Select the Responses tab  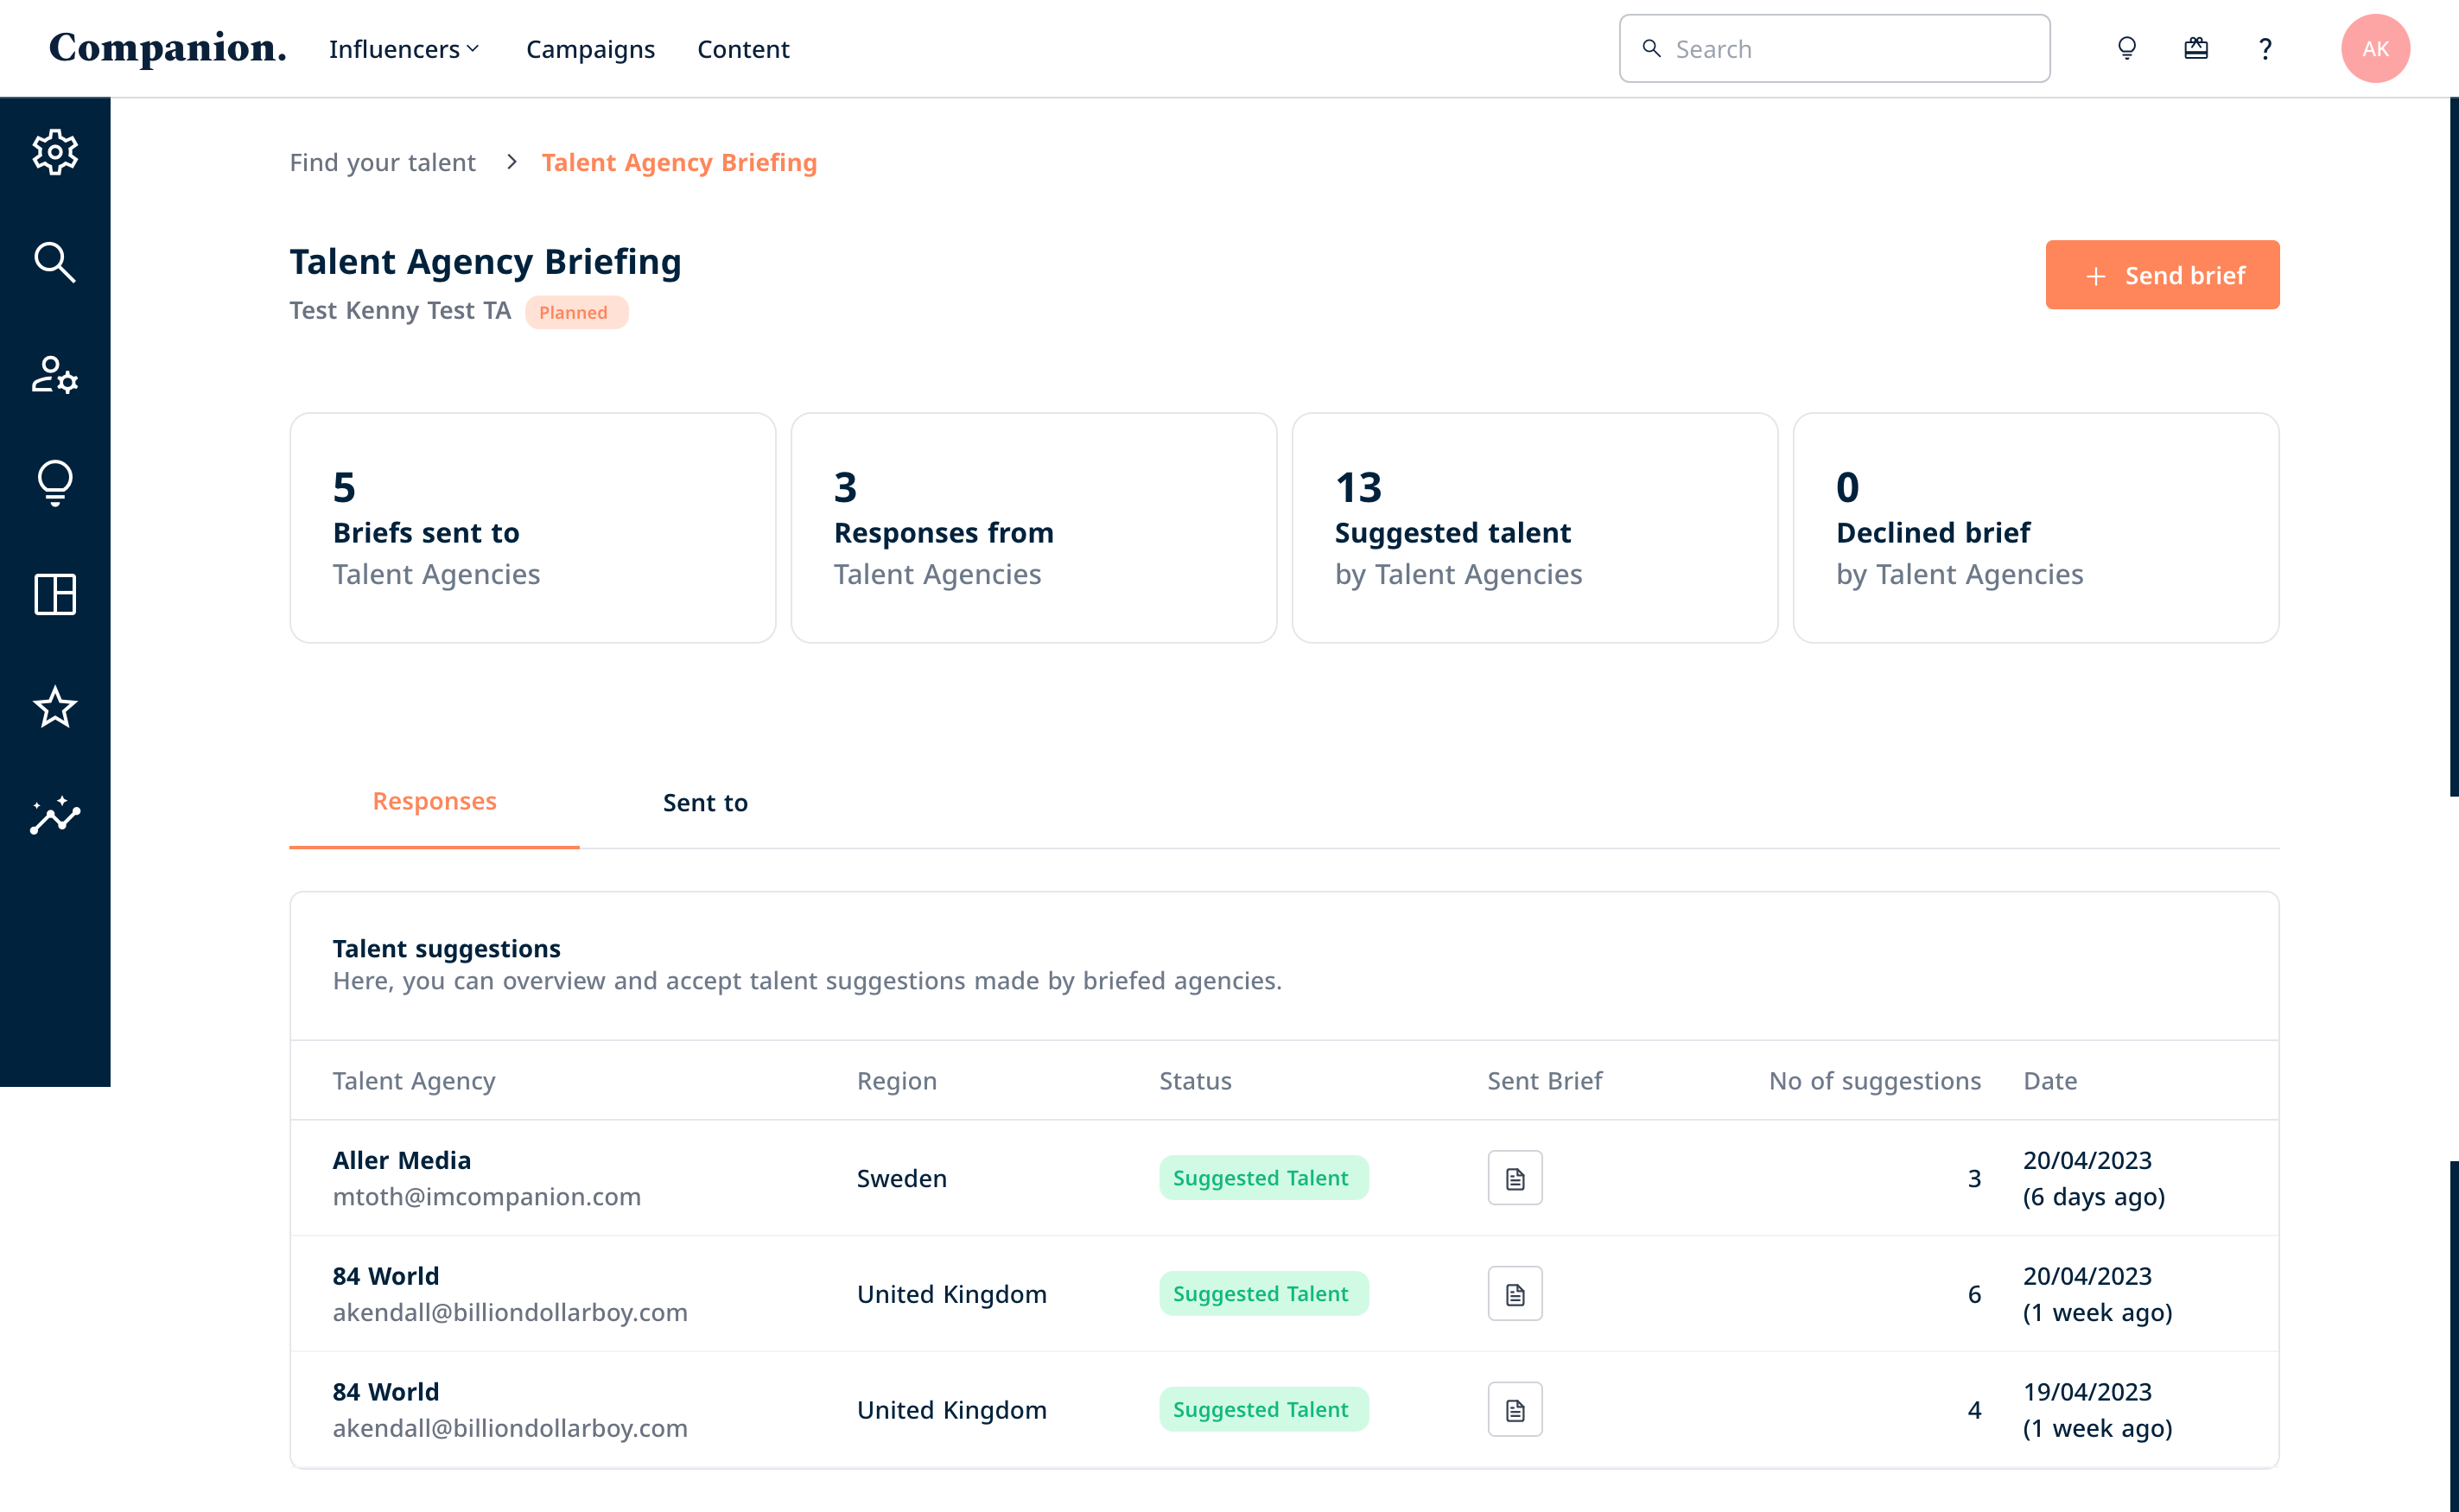tap(434, 801)
